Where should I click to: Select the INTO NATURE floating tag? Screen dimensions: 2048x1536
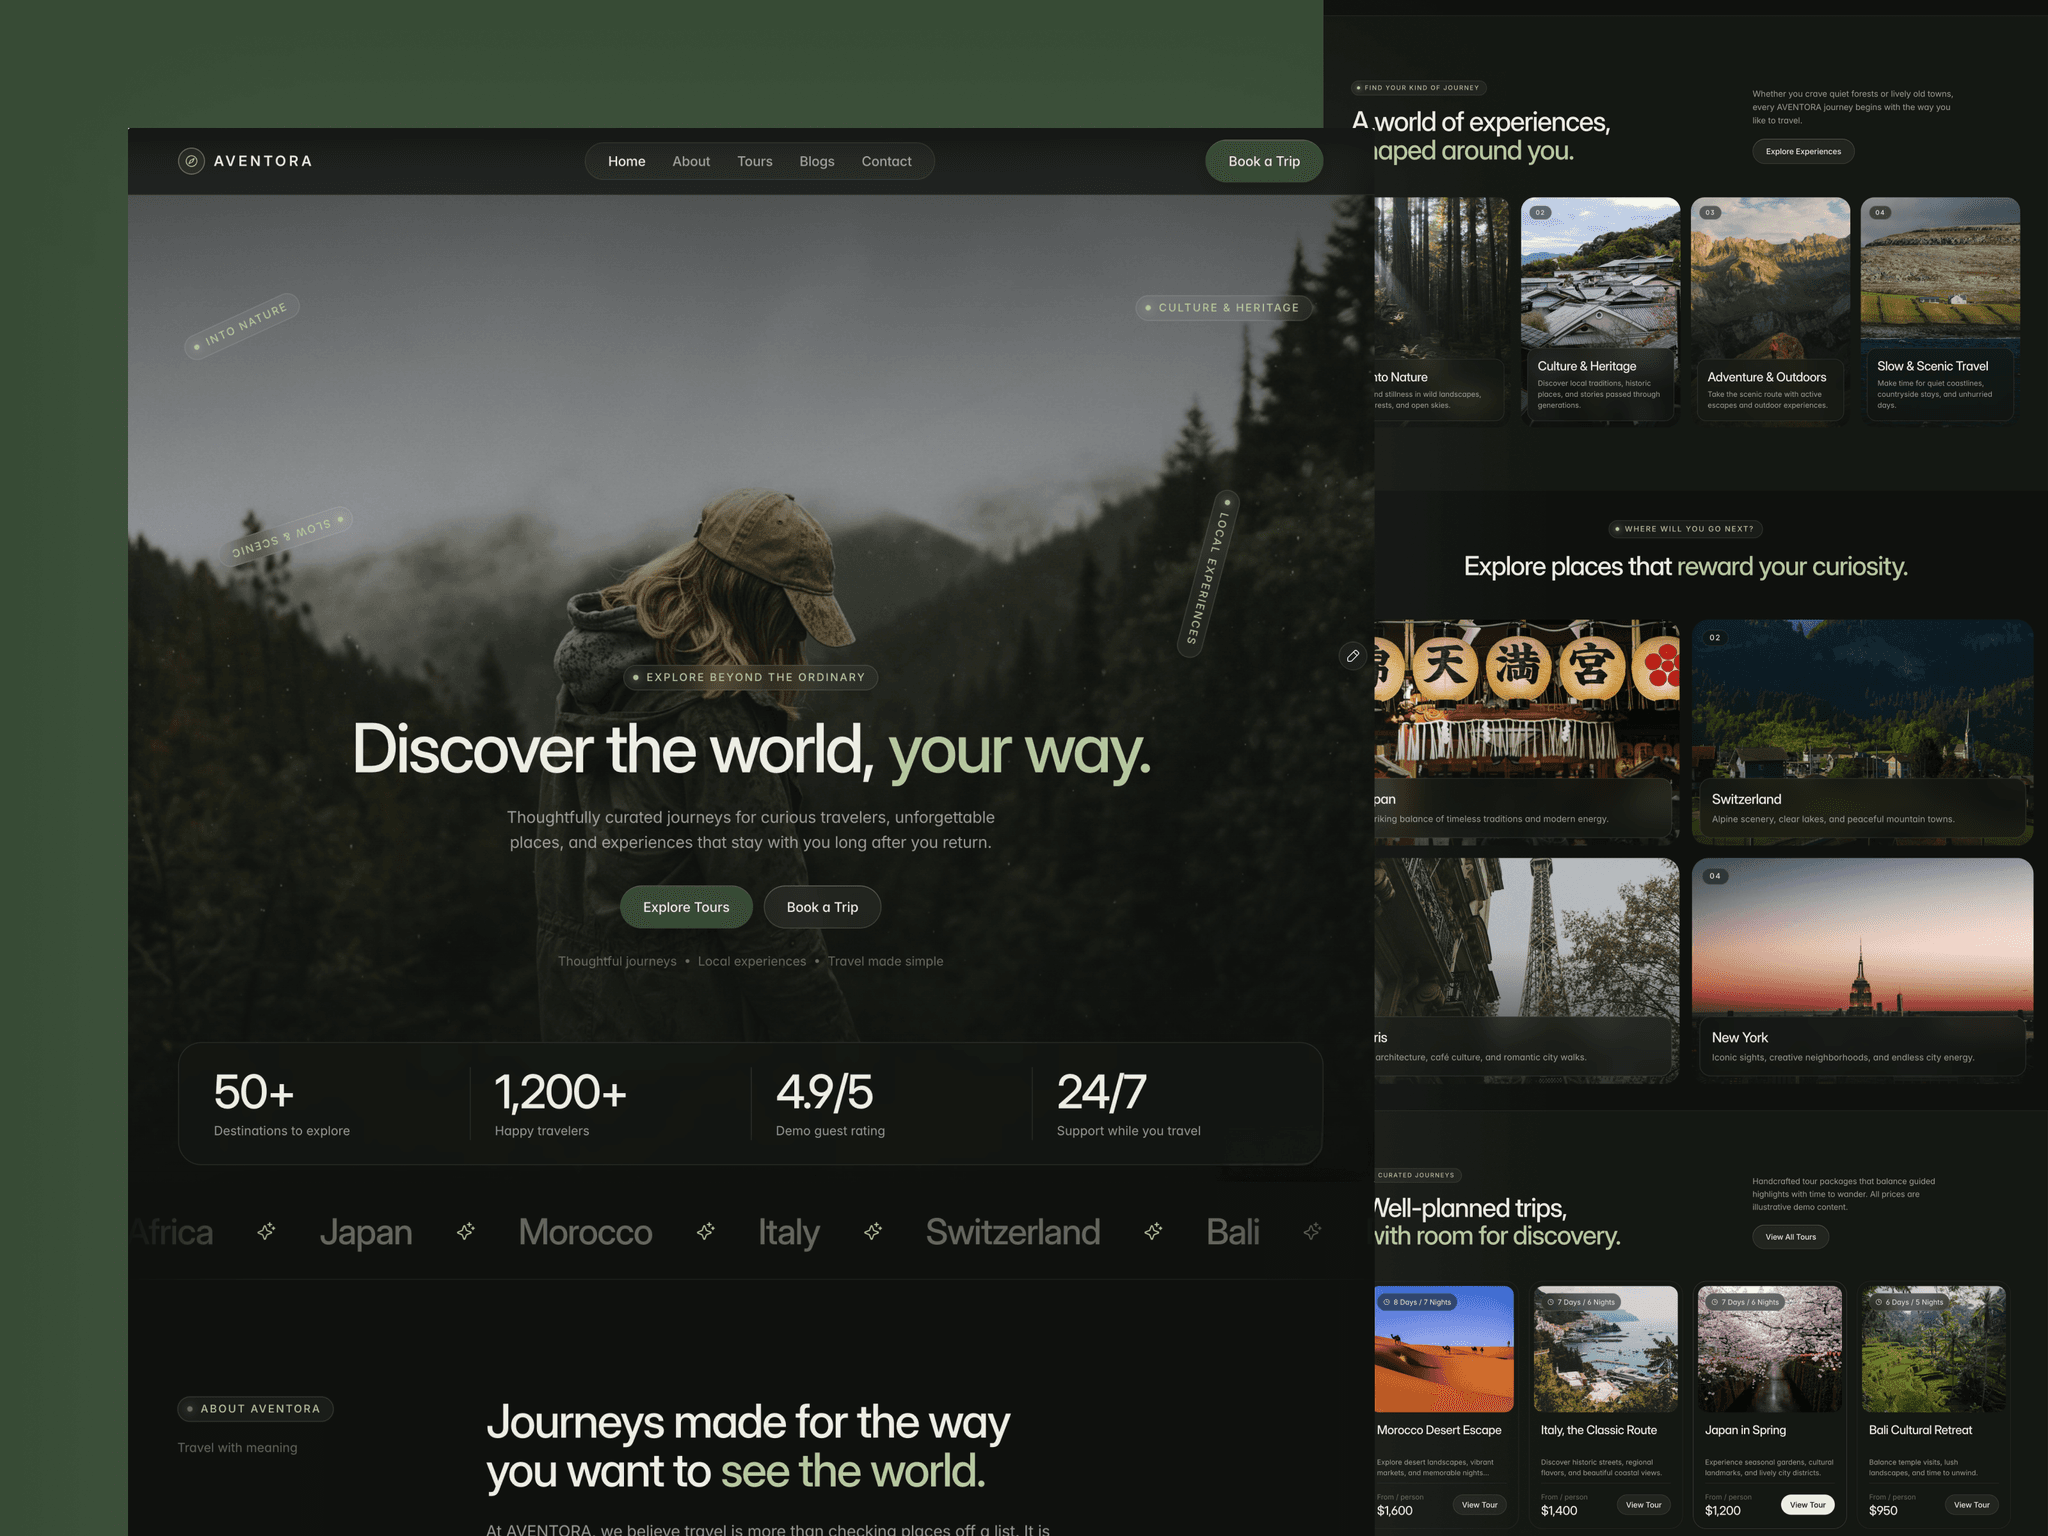(x=242, y=326)
